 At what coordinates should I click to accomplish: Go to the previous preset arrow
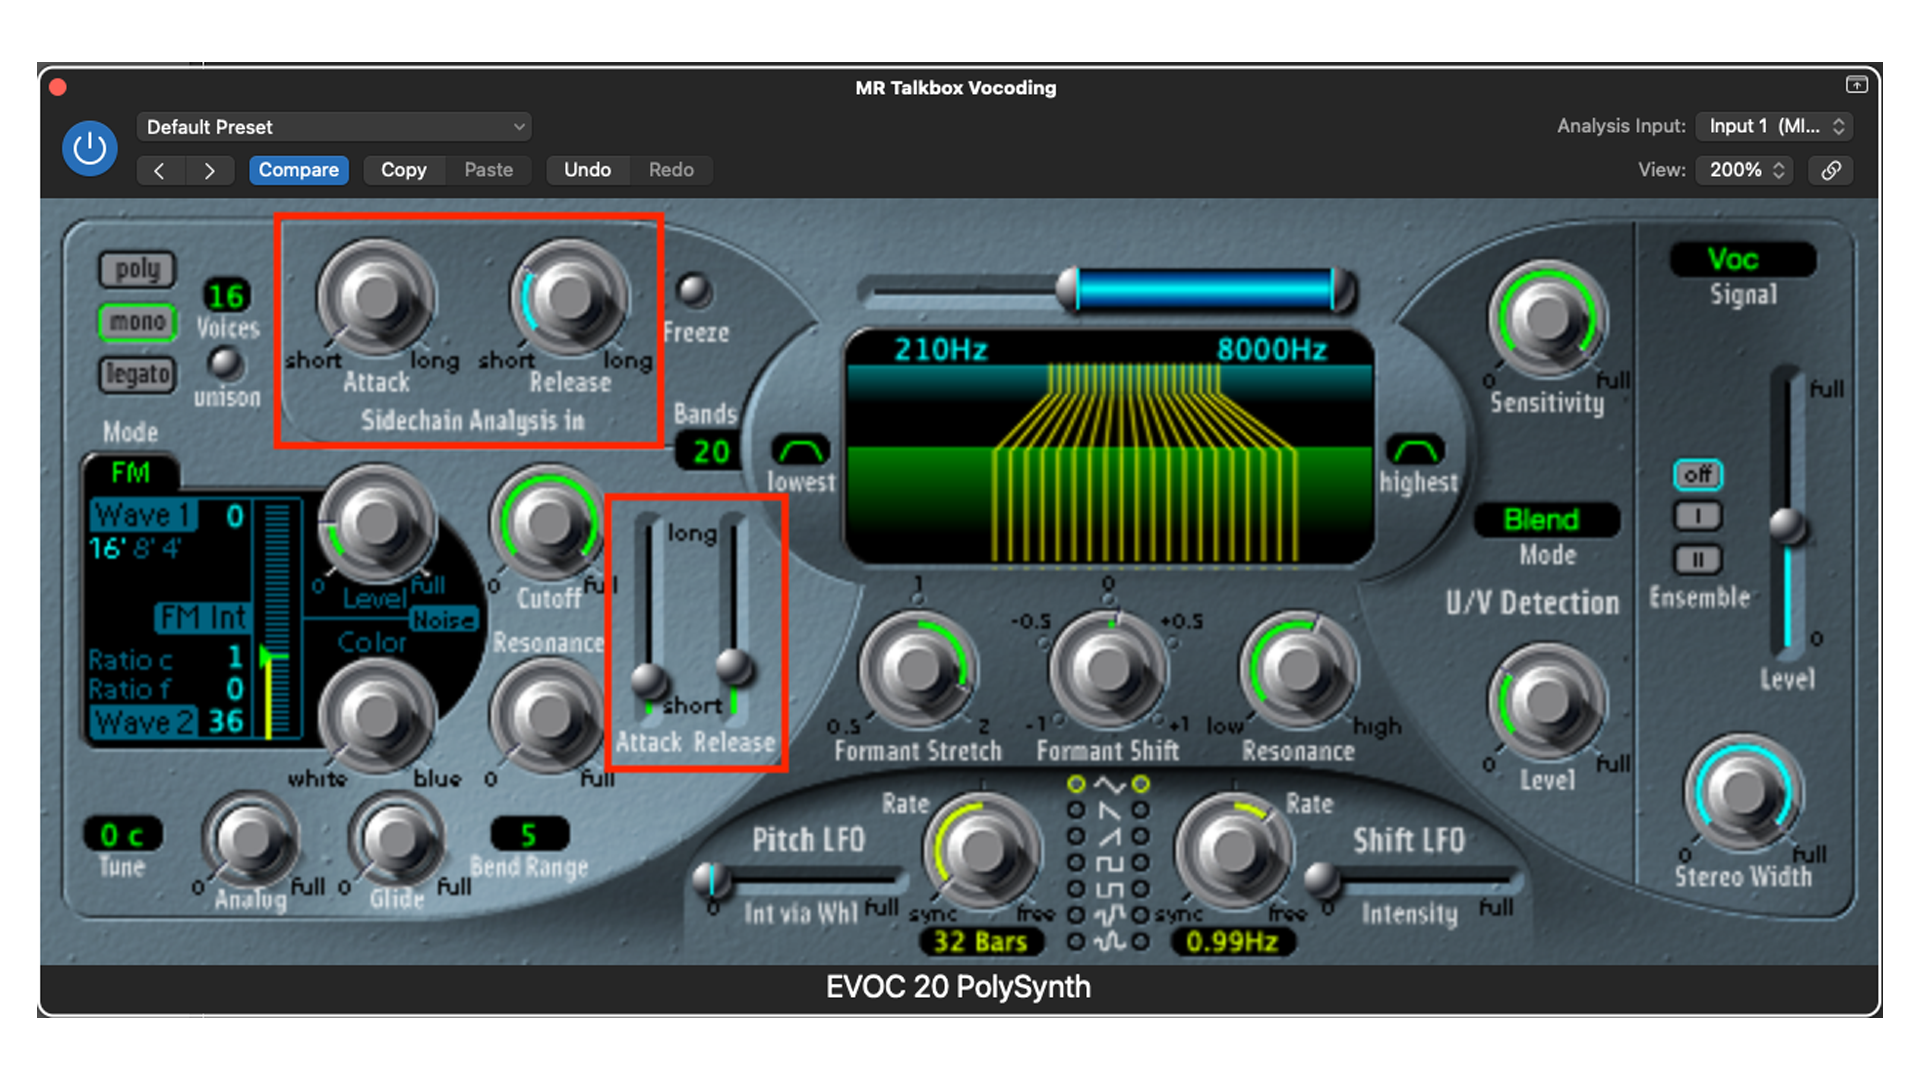[160, 170]
